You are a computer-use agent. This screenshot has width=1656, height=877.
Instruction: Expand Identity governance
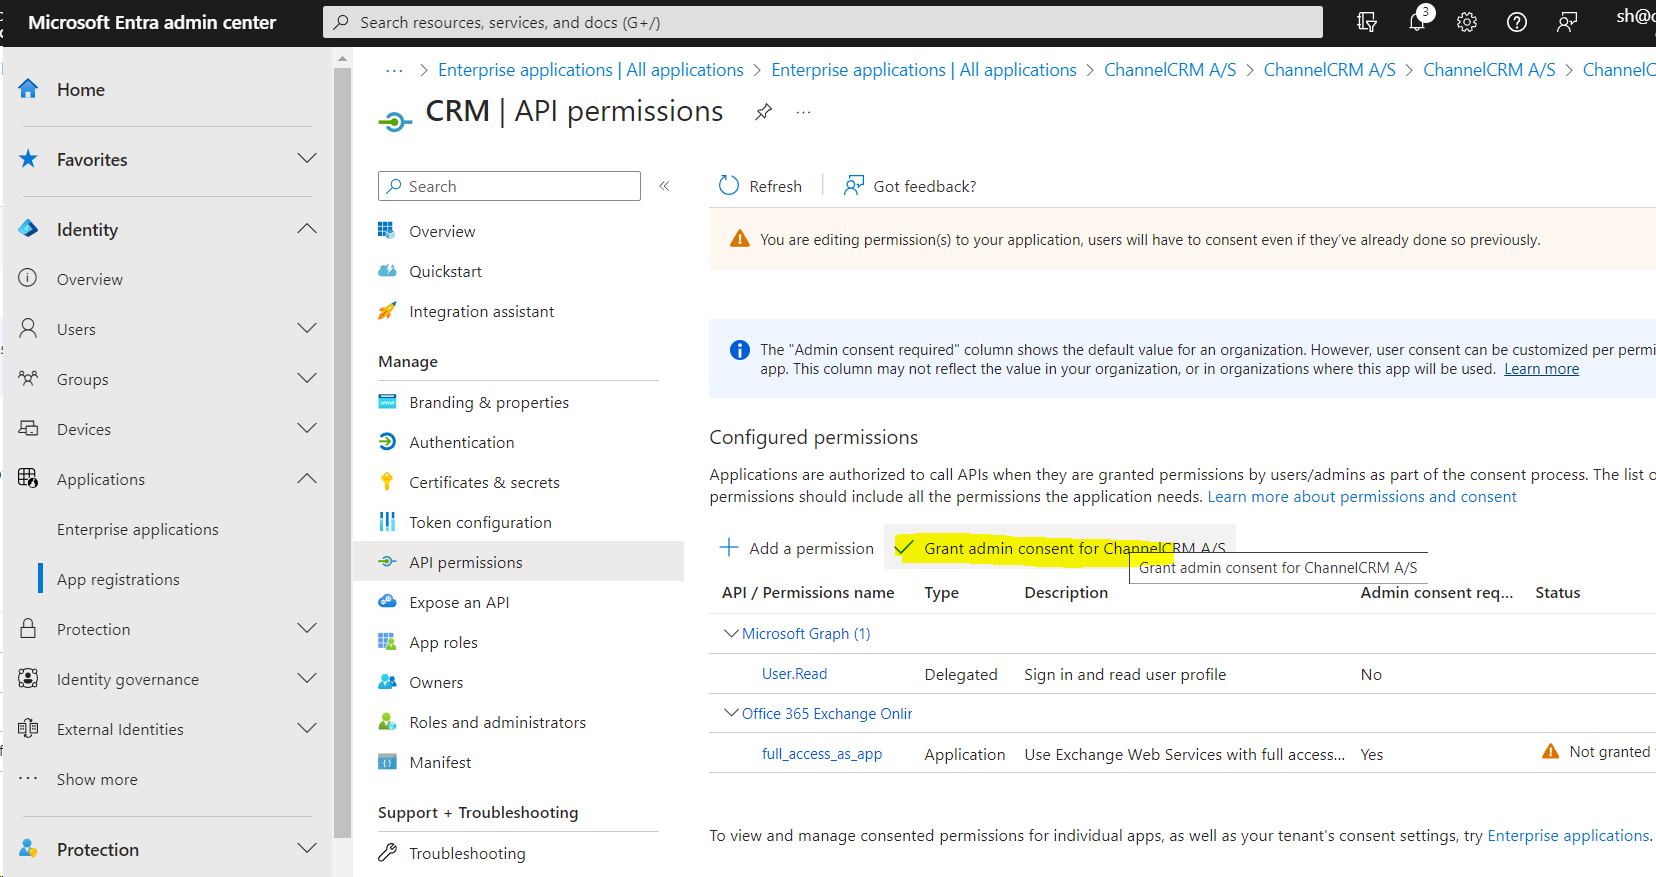[x=307, y=679]
